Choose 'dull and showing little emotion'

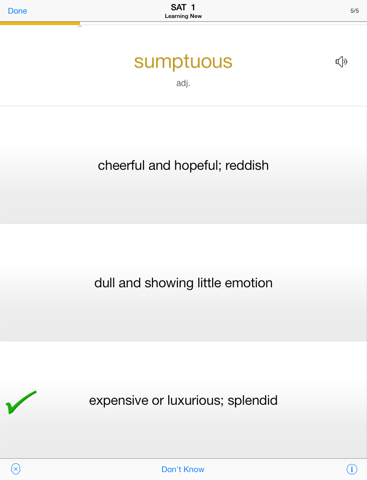183,283
